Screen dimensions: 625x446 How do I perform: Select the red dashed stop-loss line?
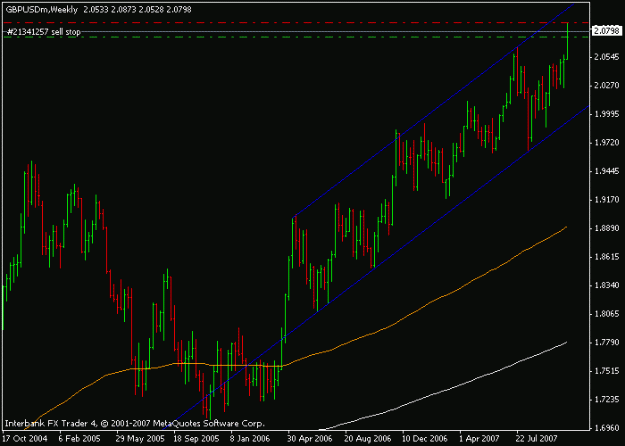click(295, 22)
